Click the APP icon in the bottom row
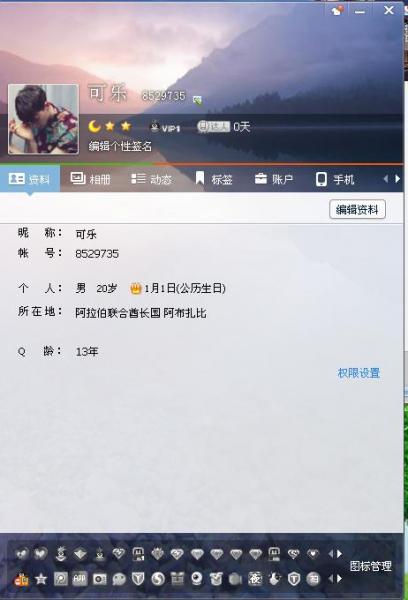This screenshot has width=408, height=600. click(80, 579)
